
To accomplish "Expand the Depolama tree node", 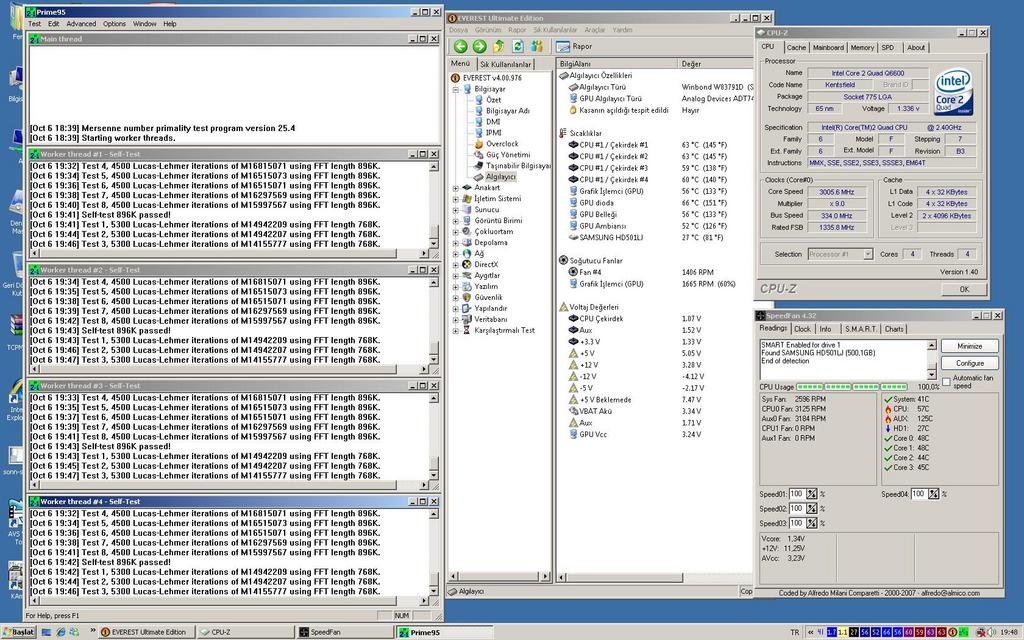I will pyautogui.click(x=456, y=243).
